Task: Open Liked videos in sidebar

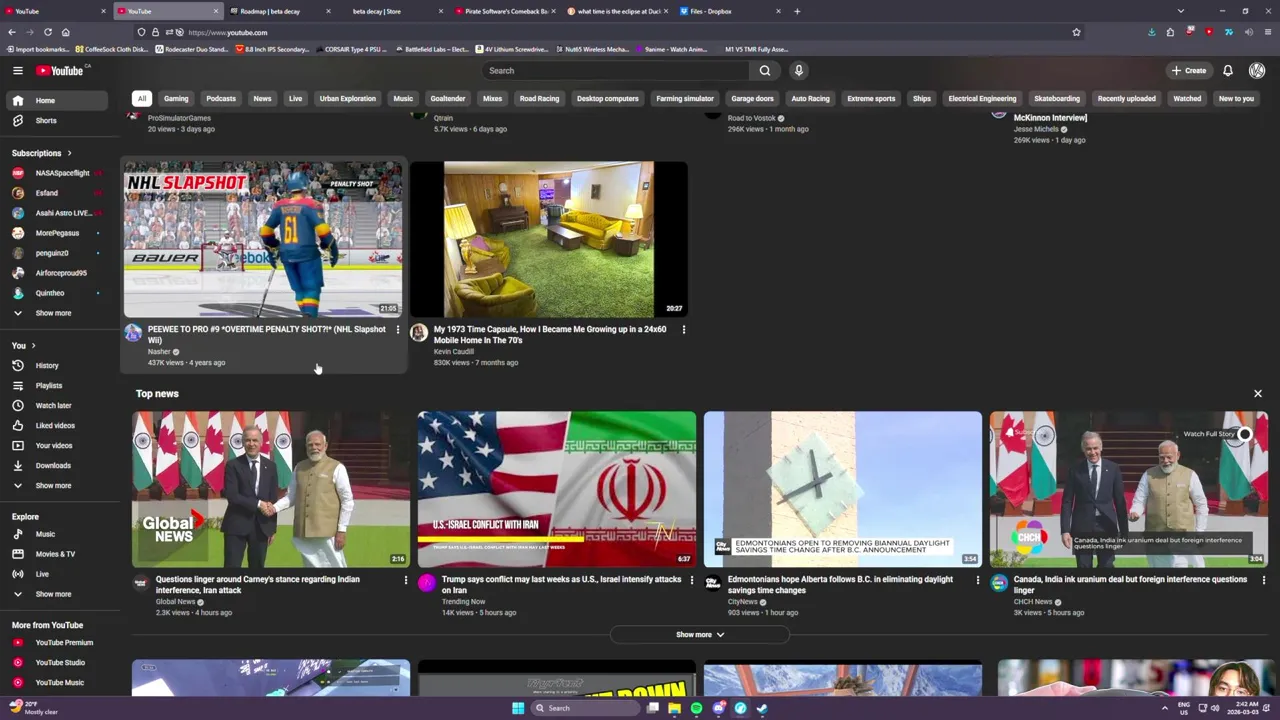Action: coord(58,425)
